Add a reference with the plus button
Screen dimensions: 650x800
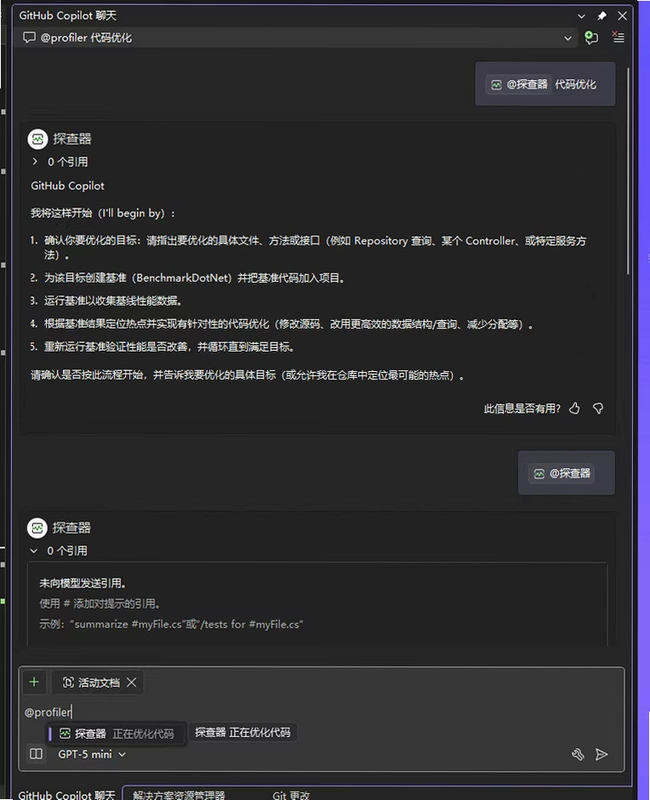point(34,682)
